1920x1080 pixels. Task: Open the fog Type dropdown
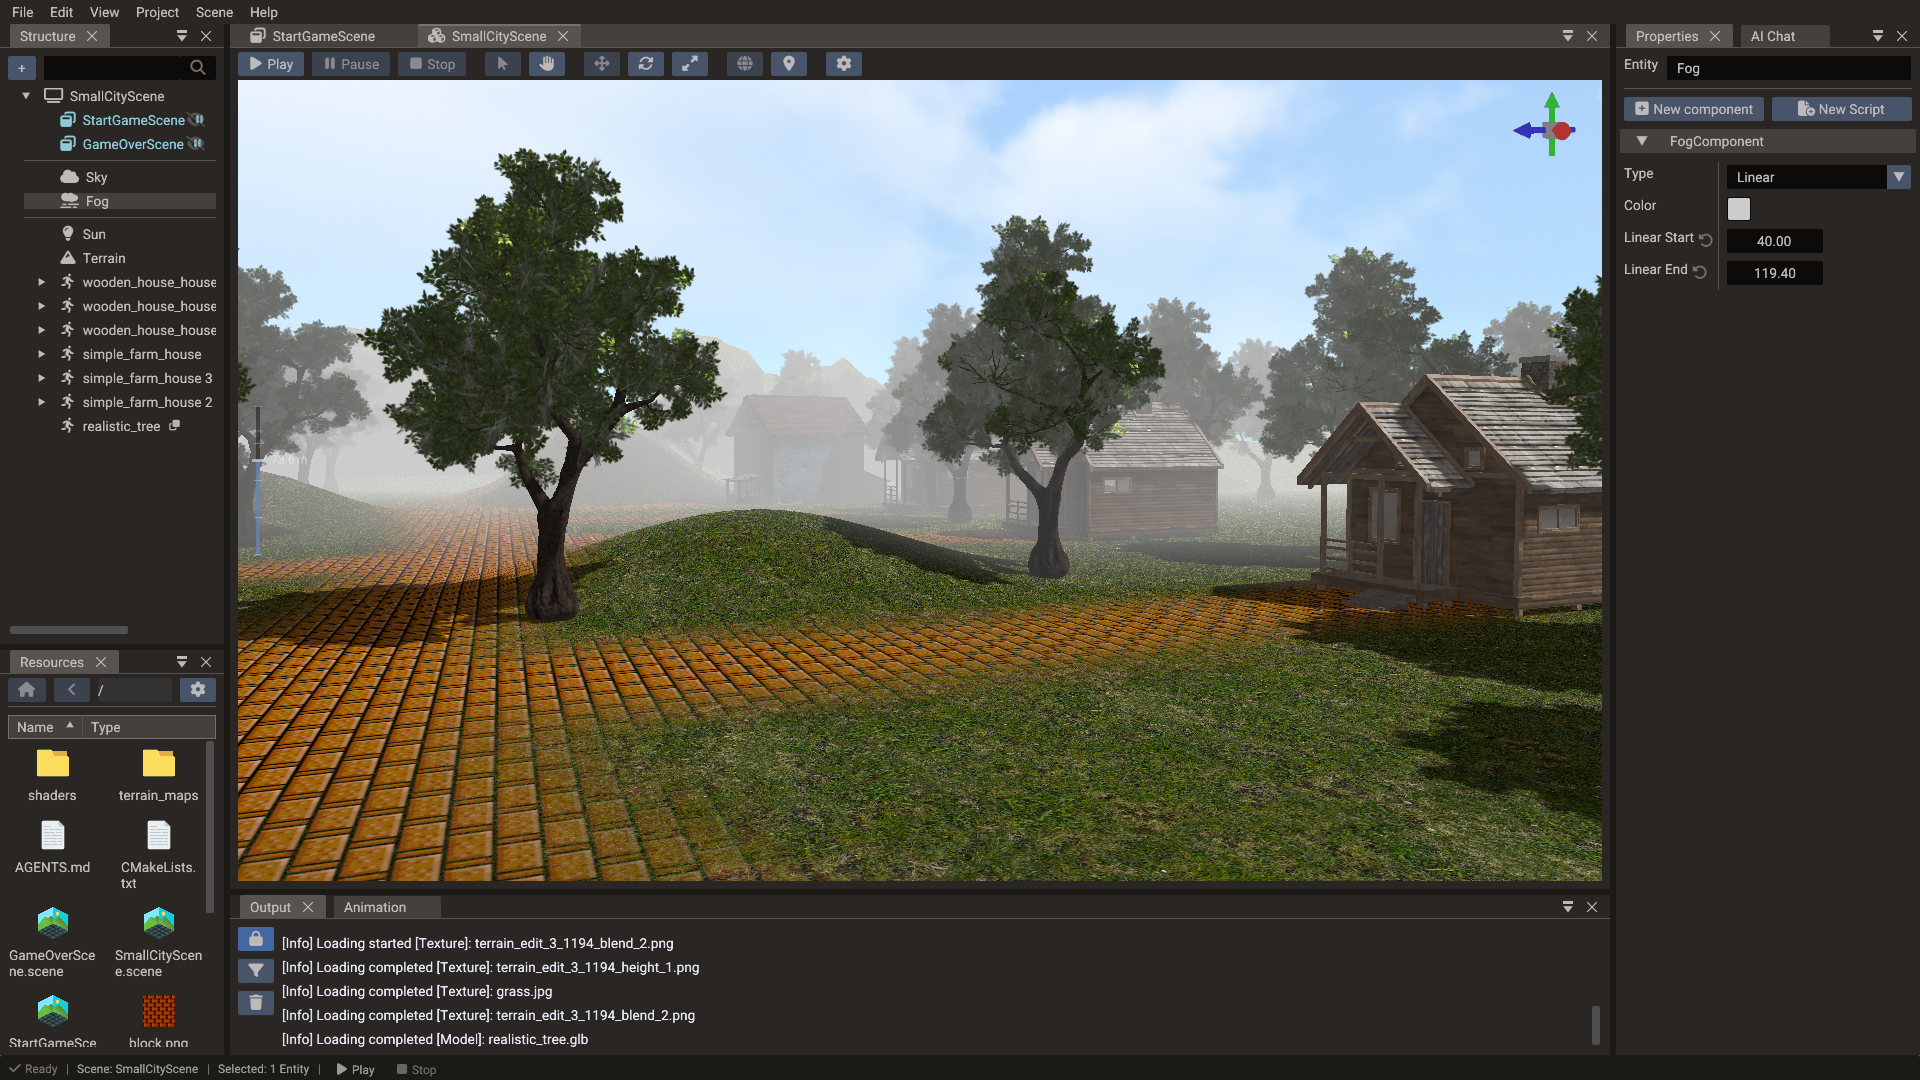[1819, 177]
